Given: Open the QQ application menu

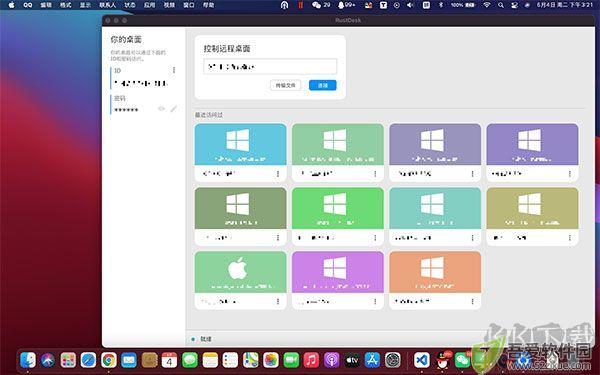Looking at the screenshot, I should pyautogui.click(x=28, y=5).
